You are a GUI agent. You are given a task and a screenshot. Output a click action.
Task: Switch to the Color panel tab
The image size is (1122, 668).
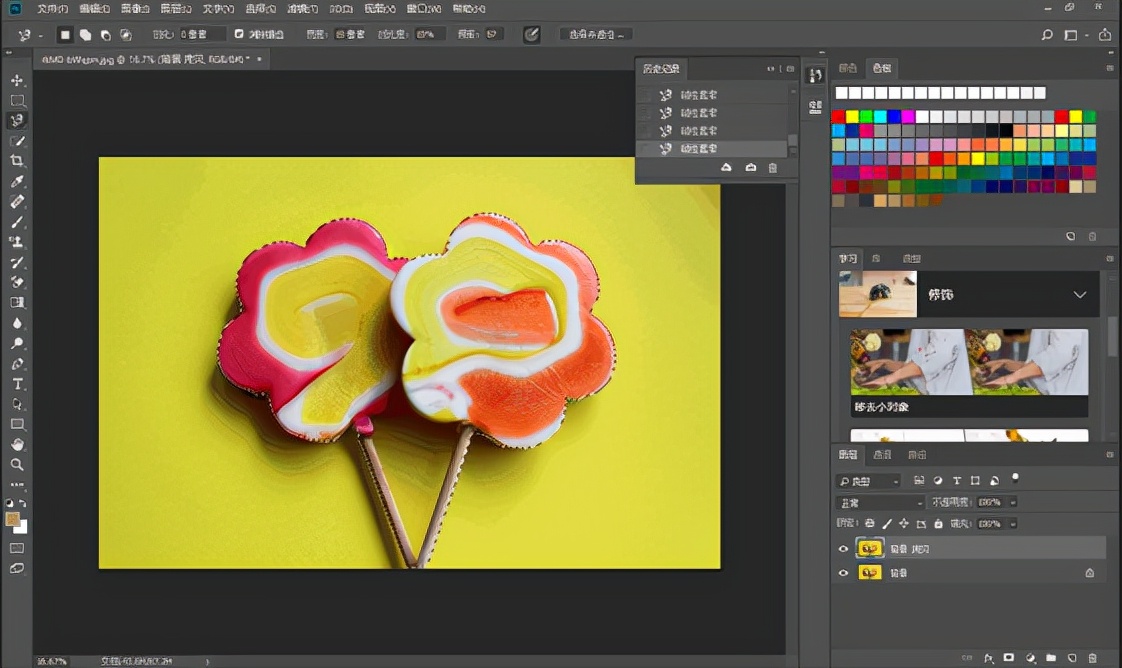tap(848, 68)
